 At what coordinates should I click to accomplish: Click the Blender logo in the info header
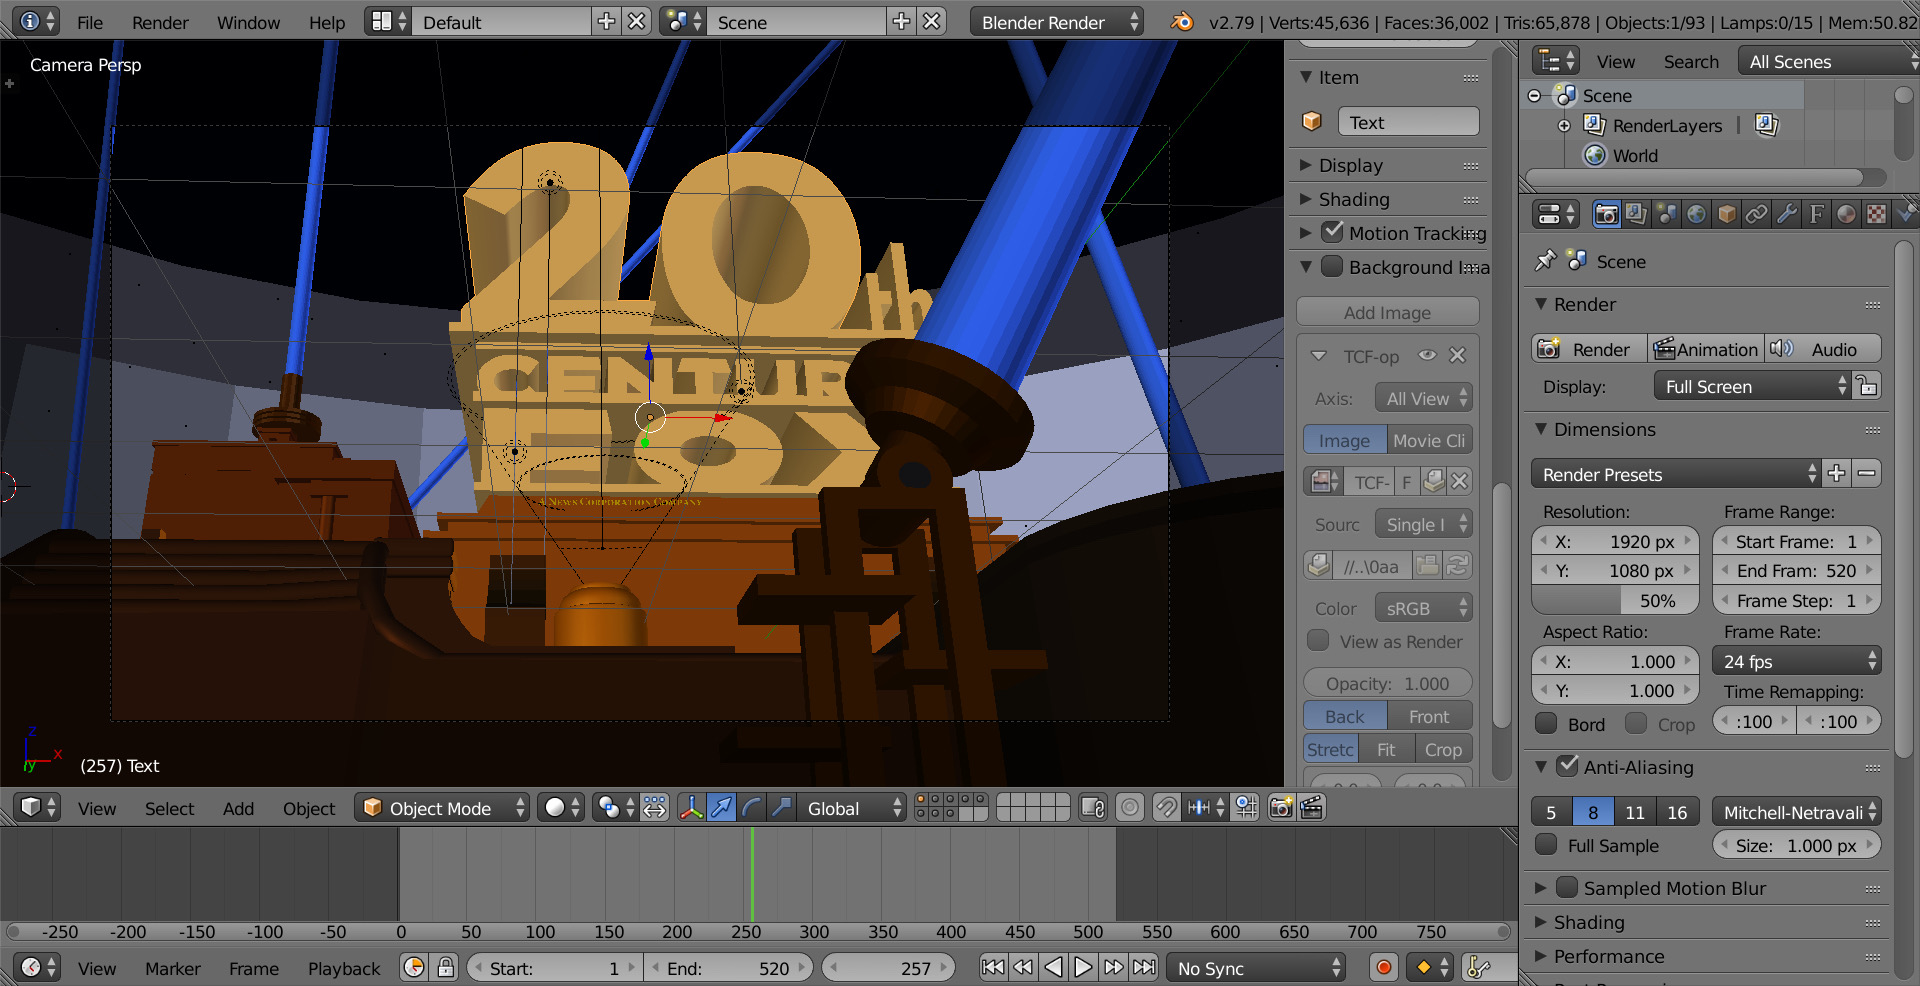tap(1183, 21)
